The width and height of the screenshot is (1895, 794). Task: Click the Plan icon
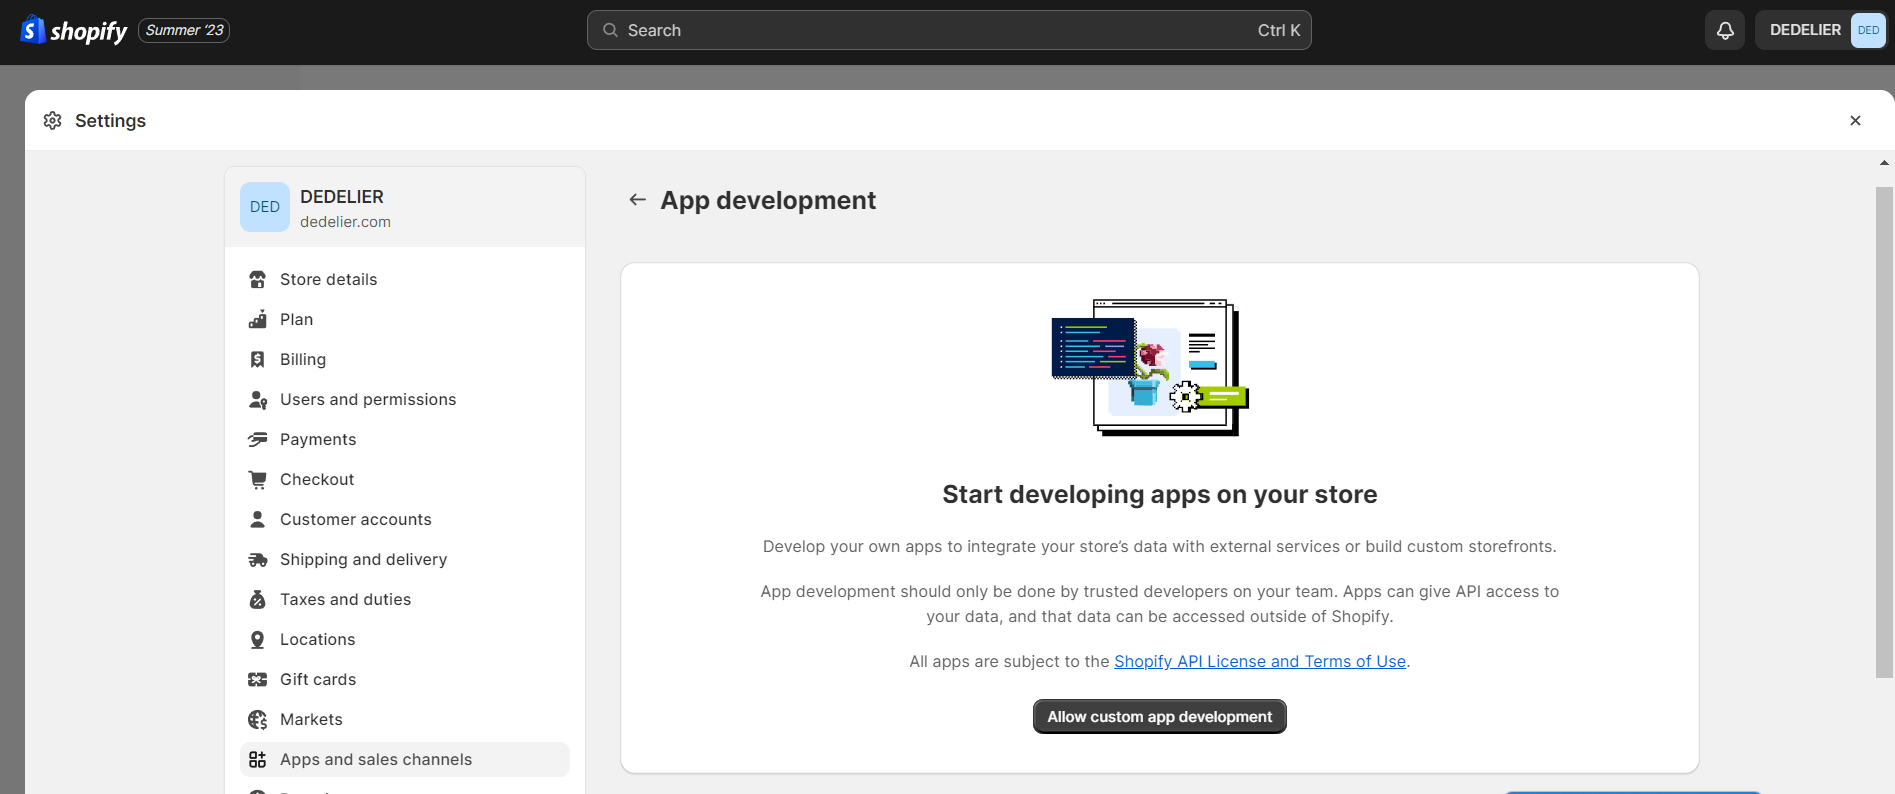(258, 319)
